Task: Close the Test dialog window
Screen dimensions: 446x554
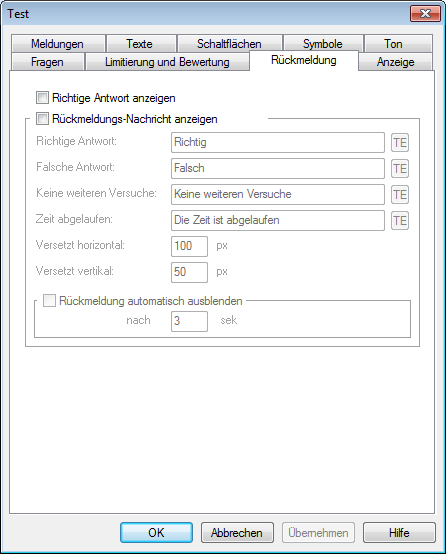Action: pyautogui.click(x=426, y=14)
